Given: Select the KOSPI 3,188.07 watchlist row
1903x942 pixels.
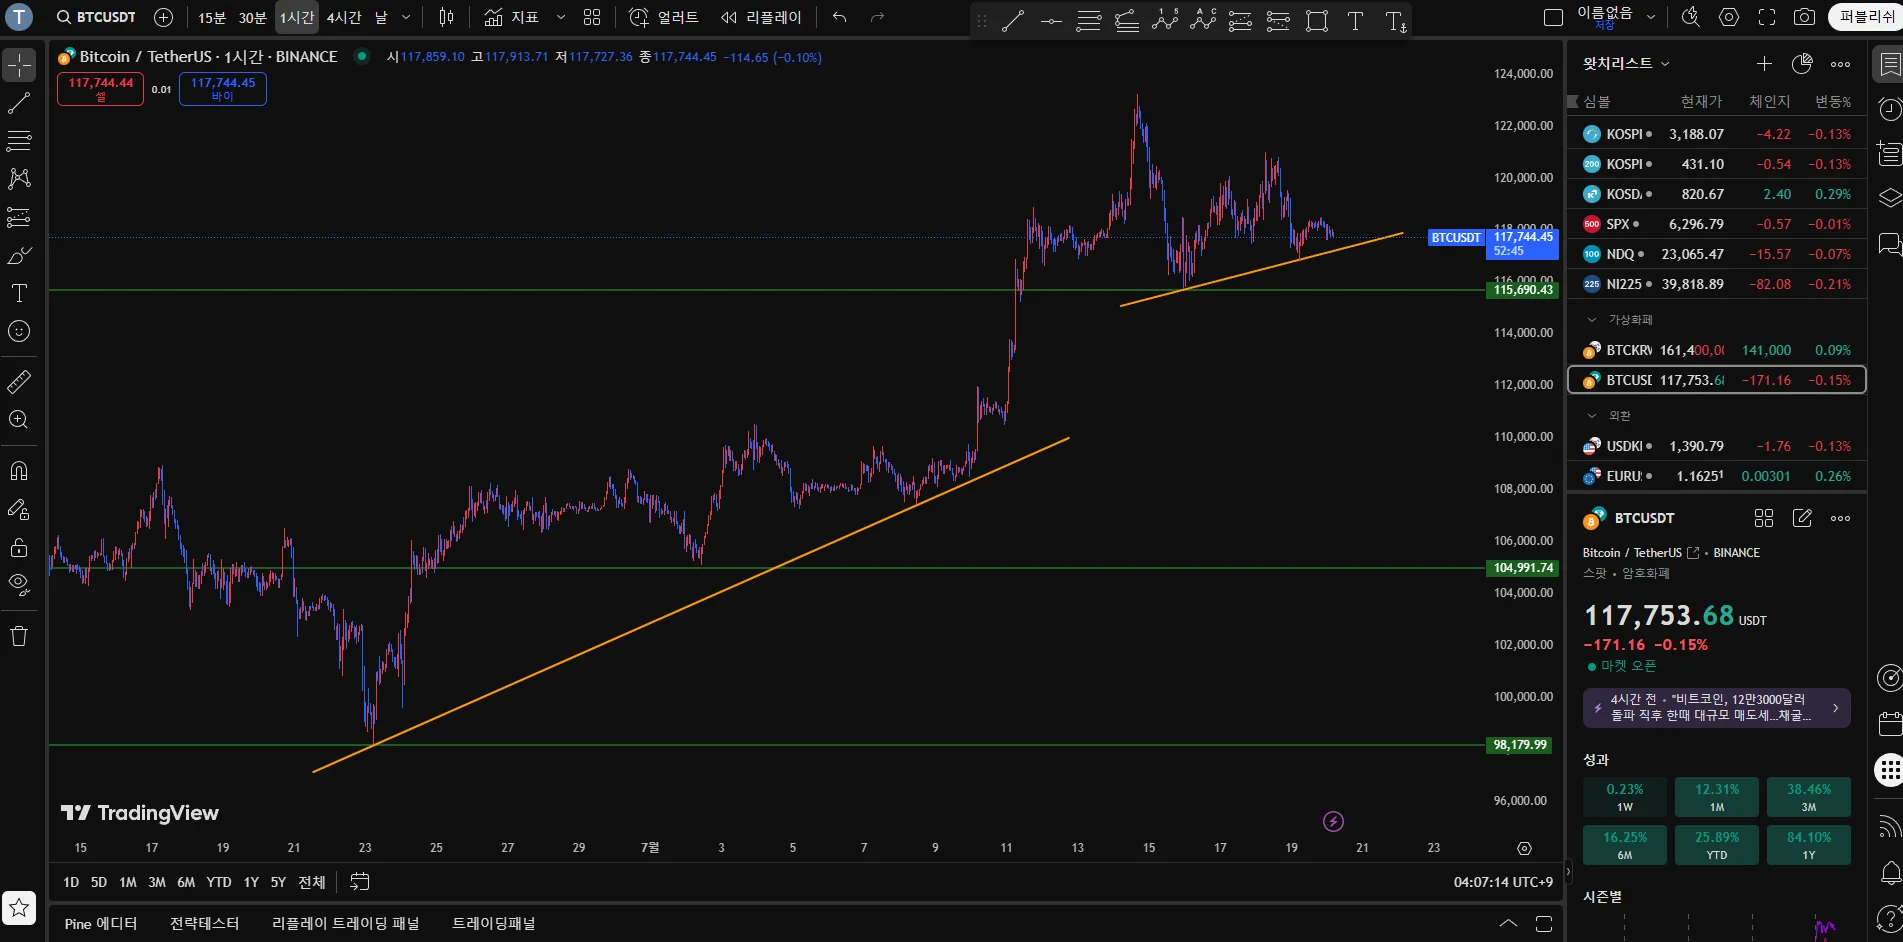Looking at the screenshot, I should click(1716, 134).
